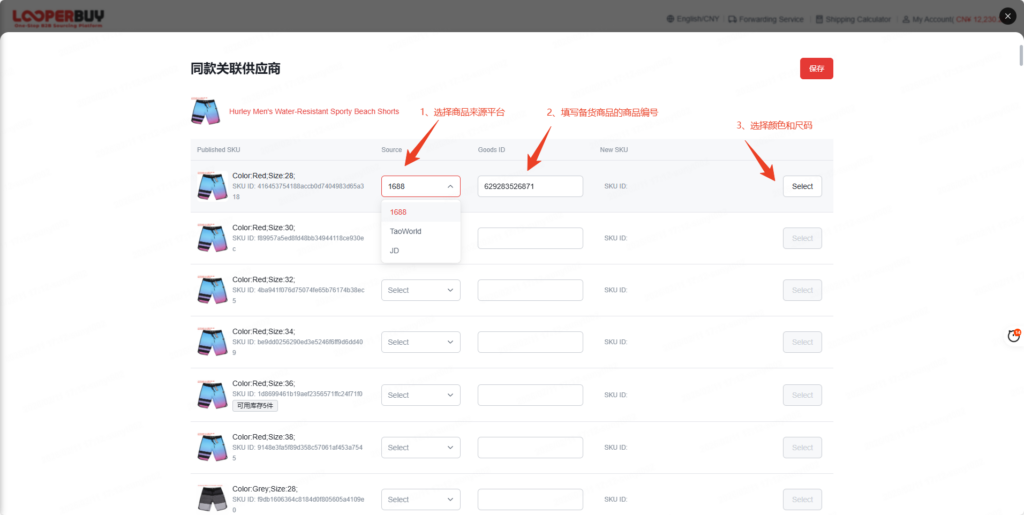Click the floating support icon on right edge

pos(1013,336)
